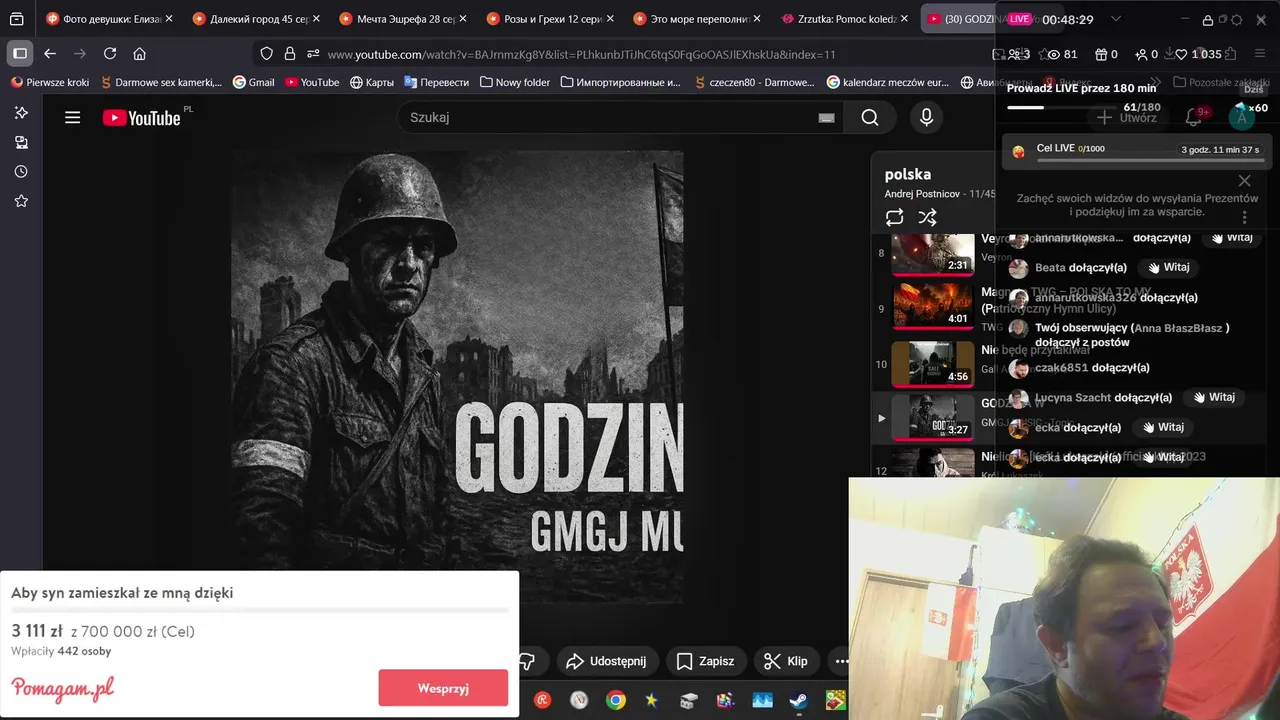Click the Udostępnij share button
Screen dimensions: 1280x720
[x=606, y=661]
